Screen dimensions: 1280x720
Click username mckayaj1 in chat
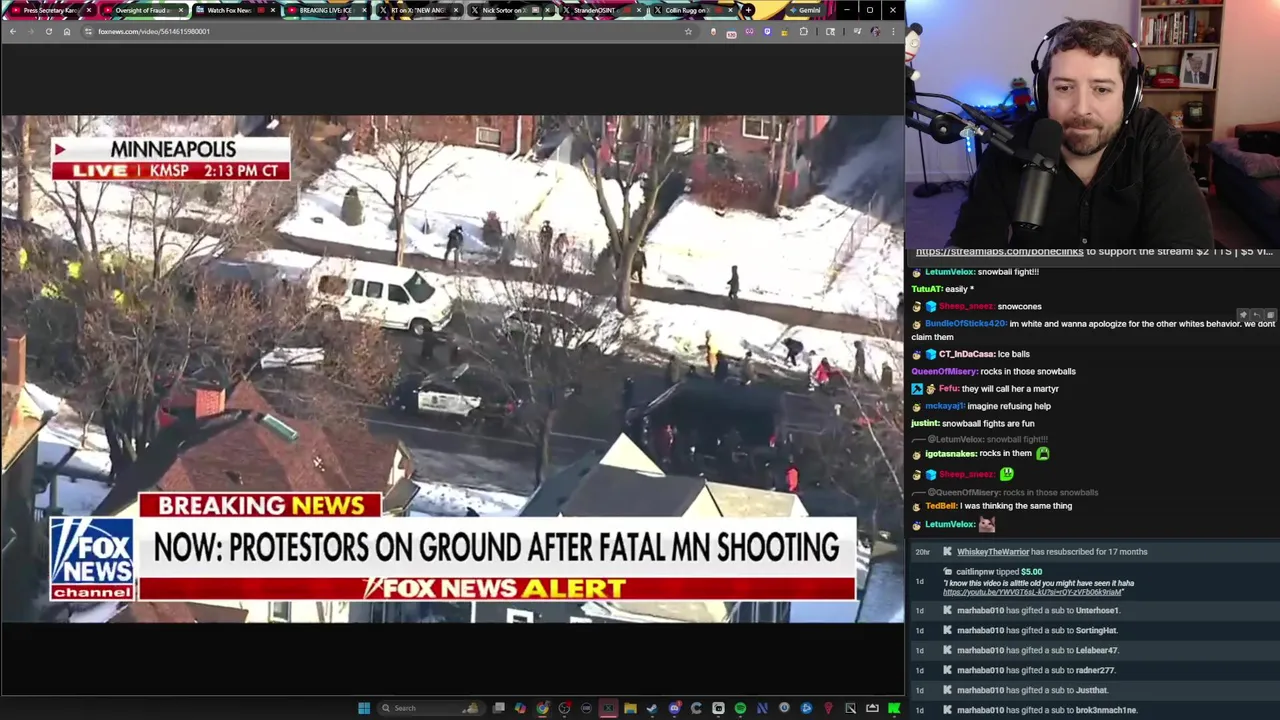[945, 406]
